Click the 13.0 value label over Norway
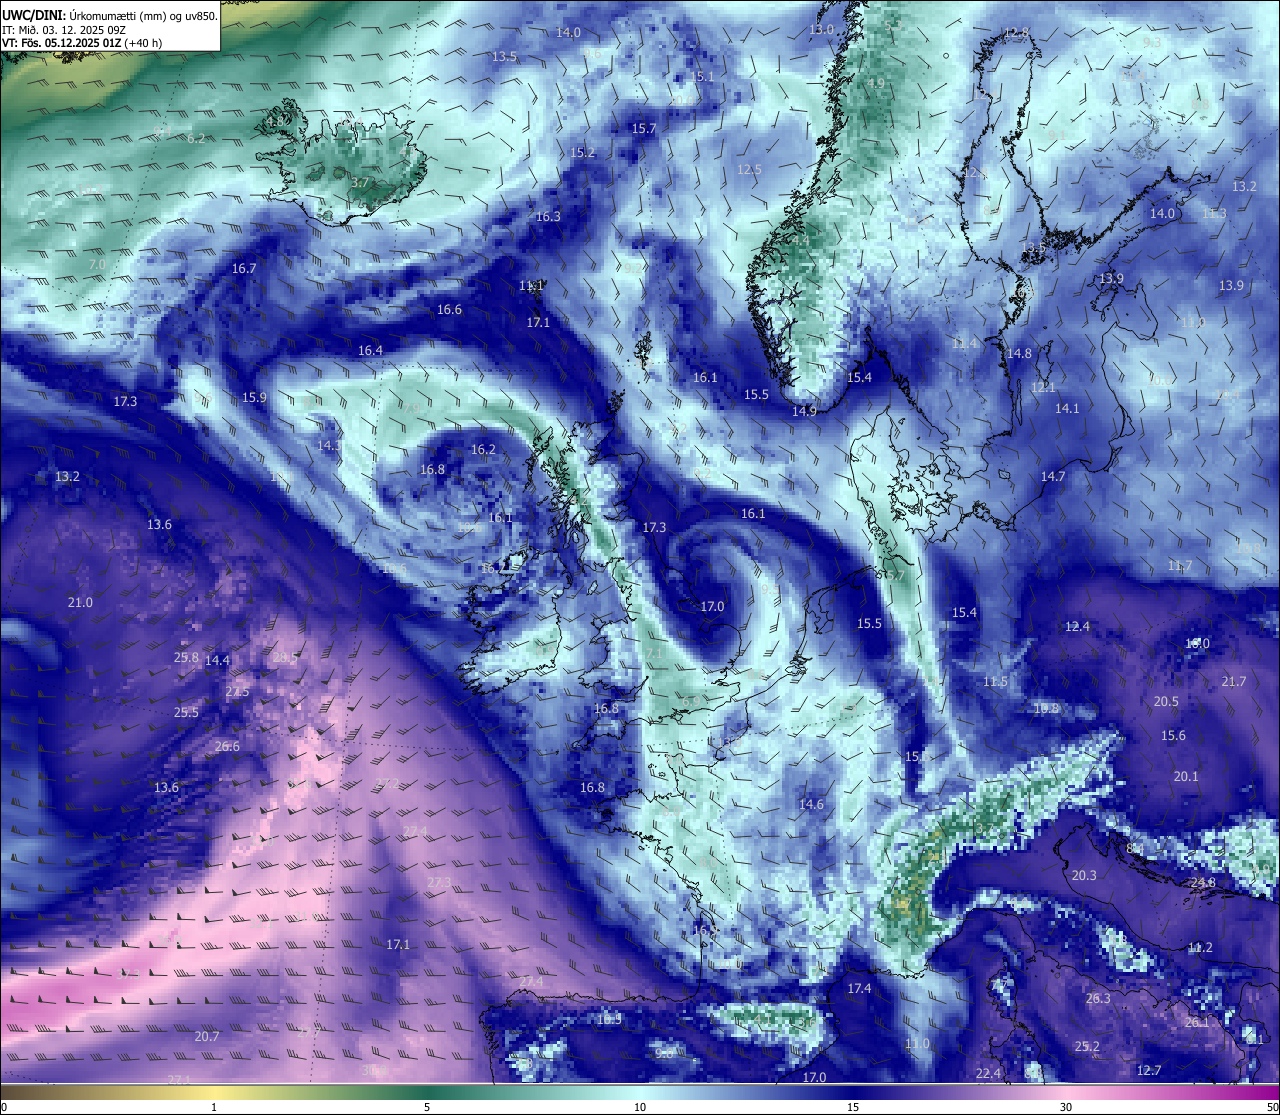 (821, 30)
